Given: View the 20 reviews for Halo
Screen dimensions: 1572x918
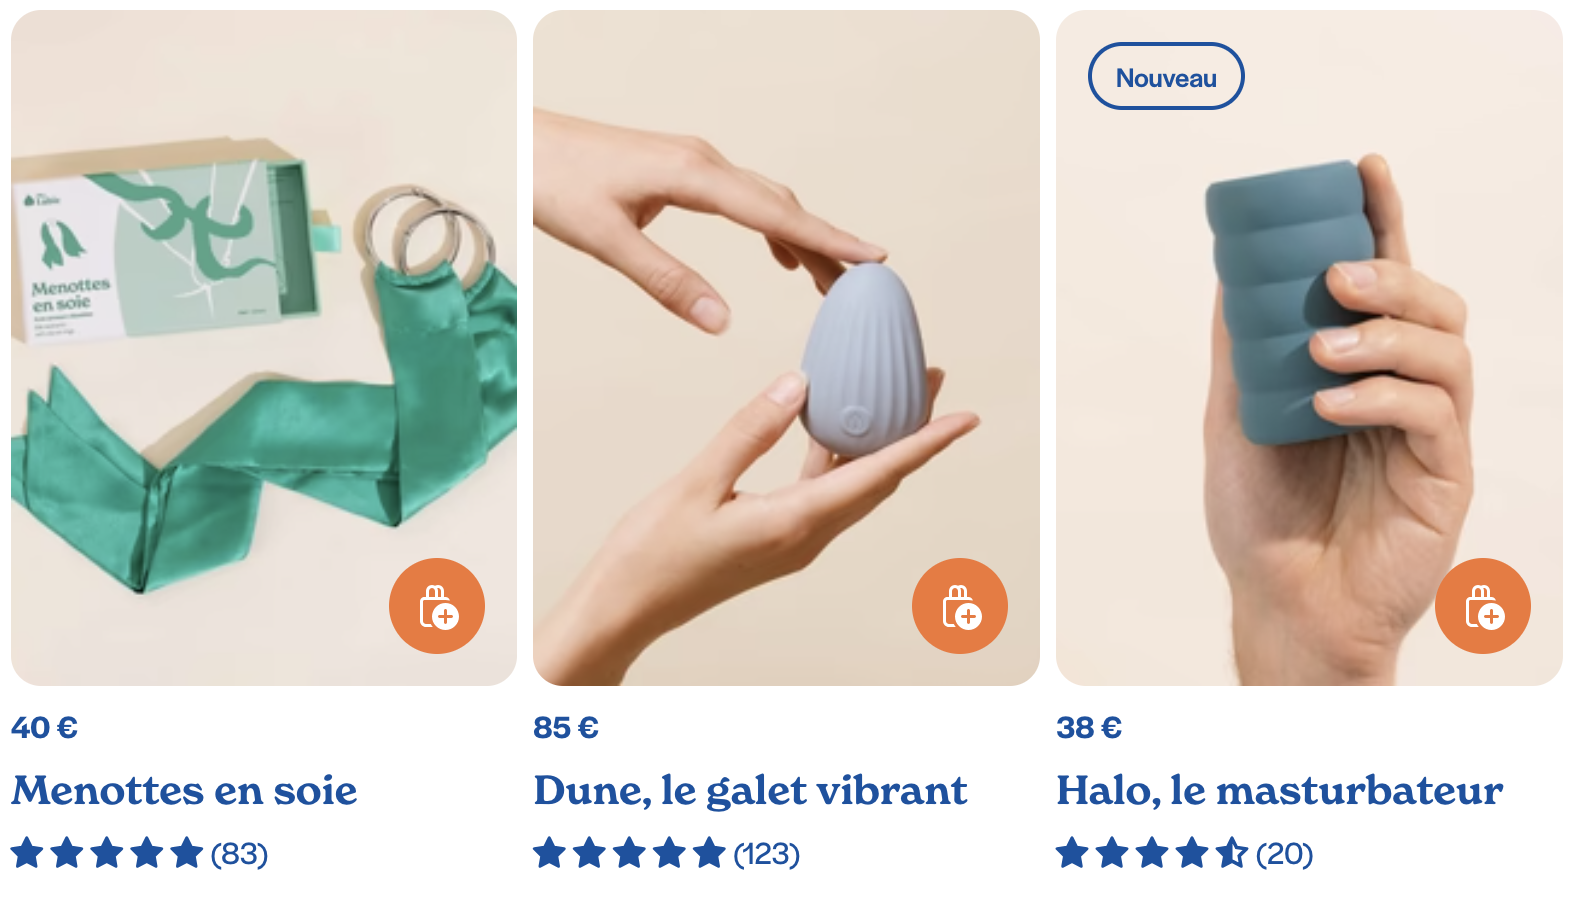Looking at the screenshot, I should click(x=1284, y=854).
